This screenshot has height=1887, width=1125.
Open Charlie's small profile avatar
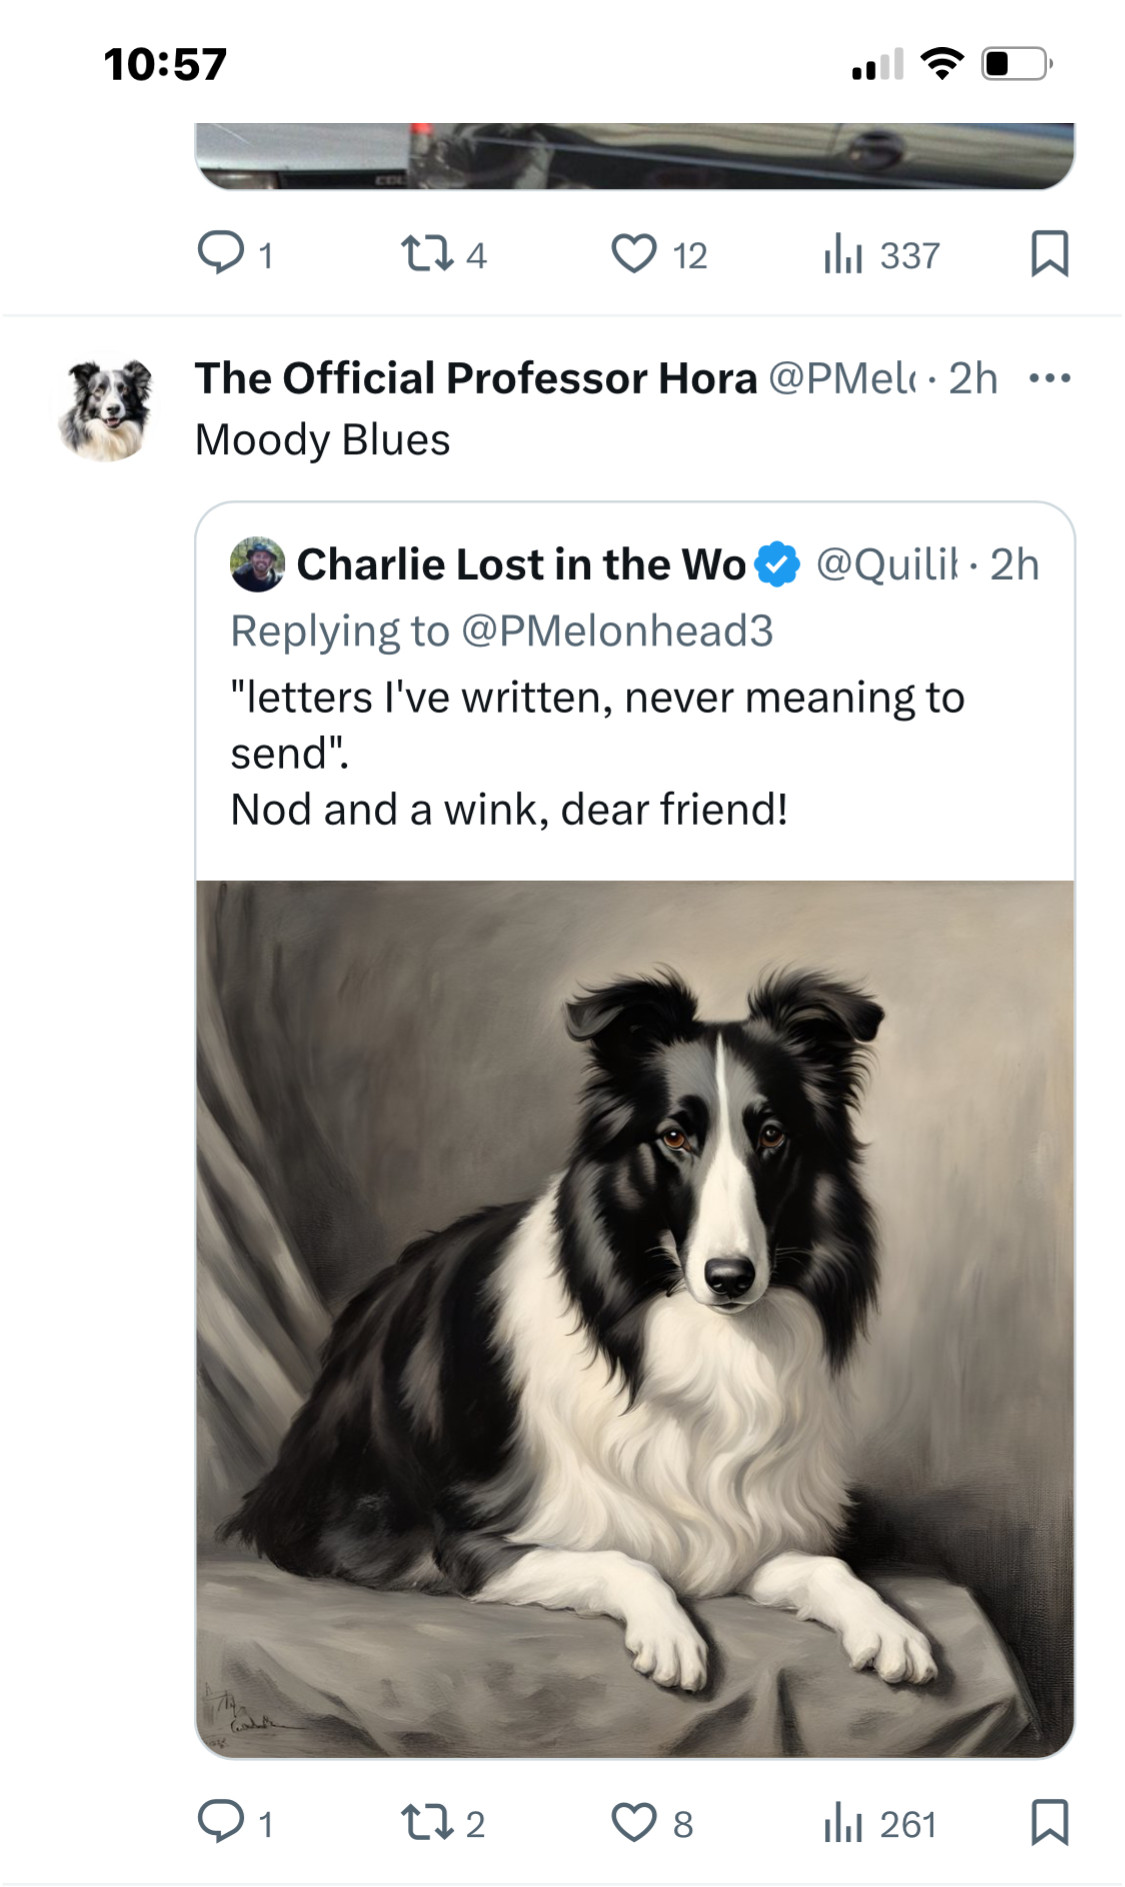[257, 565]
